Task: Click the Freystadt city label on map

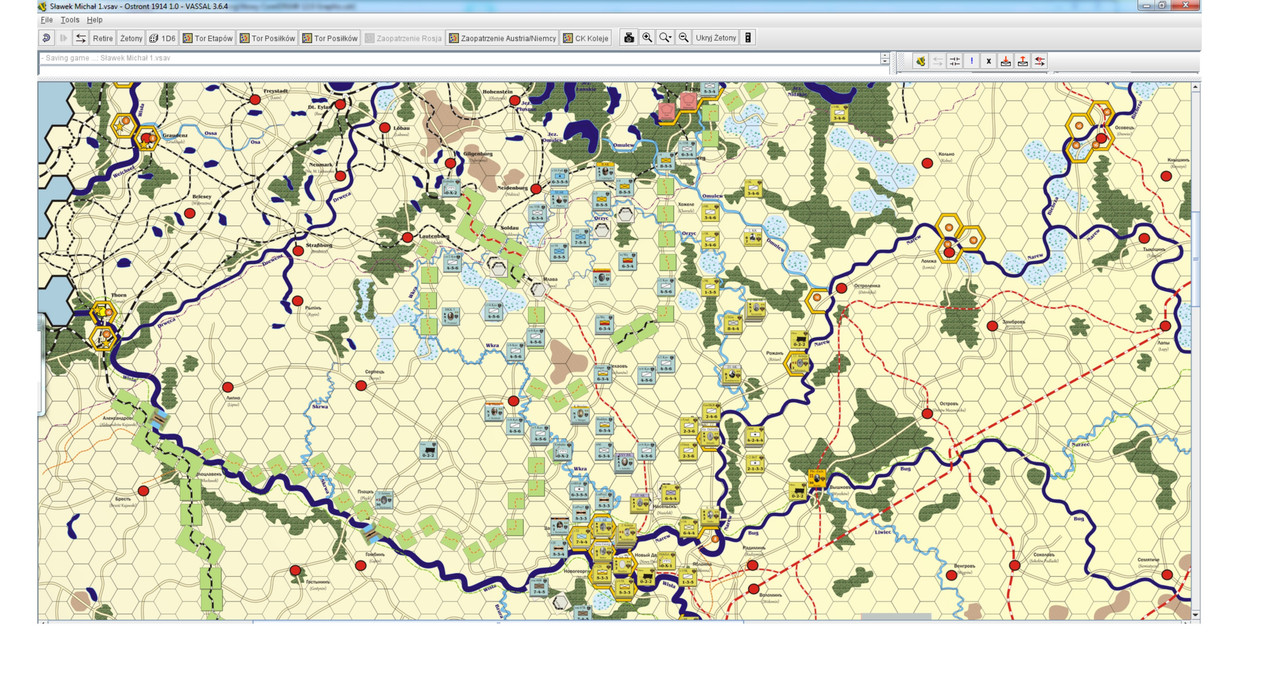Action: click(x=275, y=91)
